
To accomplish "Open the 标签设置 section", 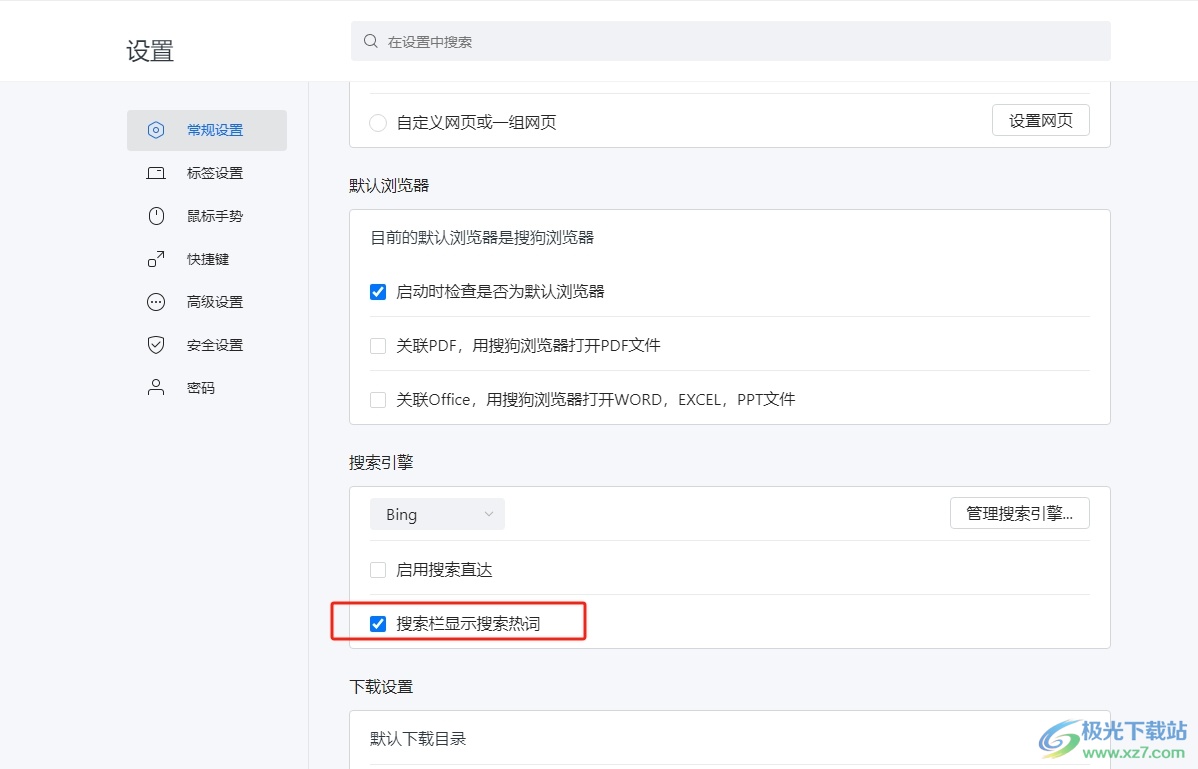I will 207,173.
